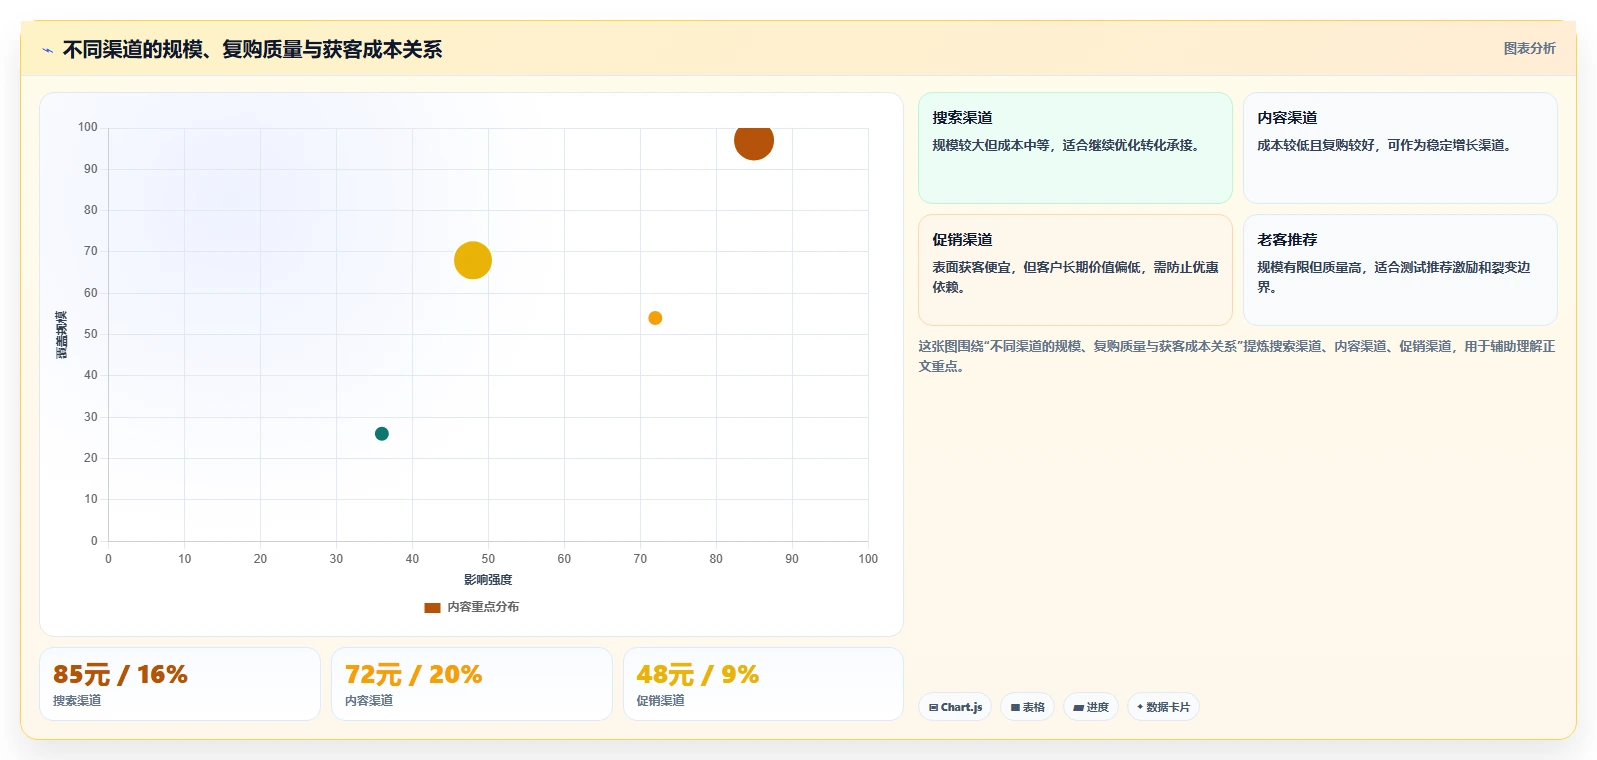This screenshot has height=760, width=1597.
Task: Click the 覆盖规模 y-axis title
Action: [x=62, y=335]
